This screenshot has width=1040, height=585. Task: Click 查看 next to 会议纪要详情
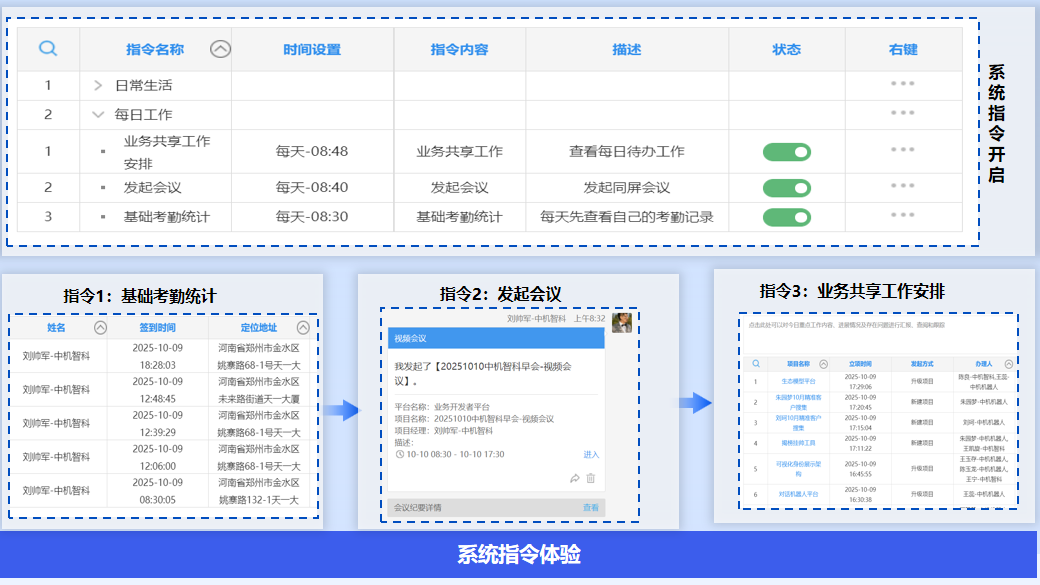point(591,507)
